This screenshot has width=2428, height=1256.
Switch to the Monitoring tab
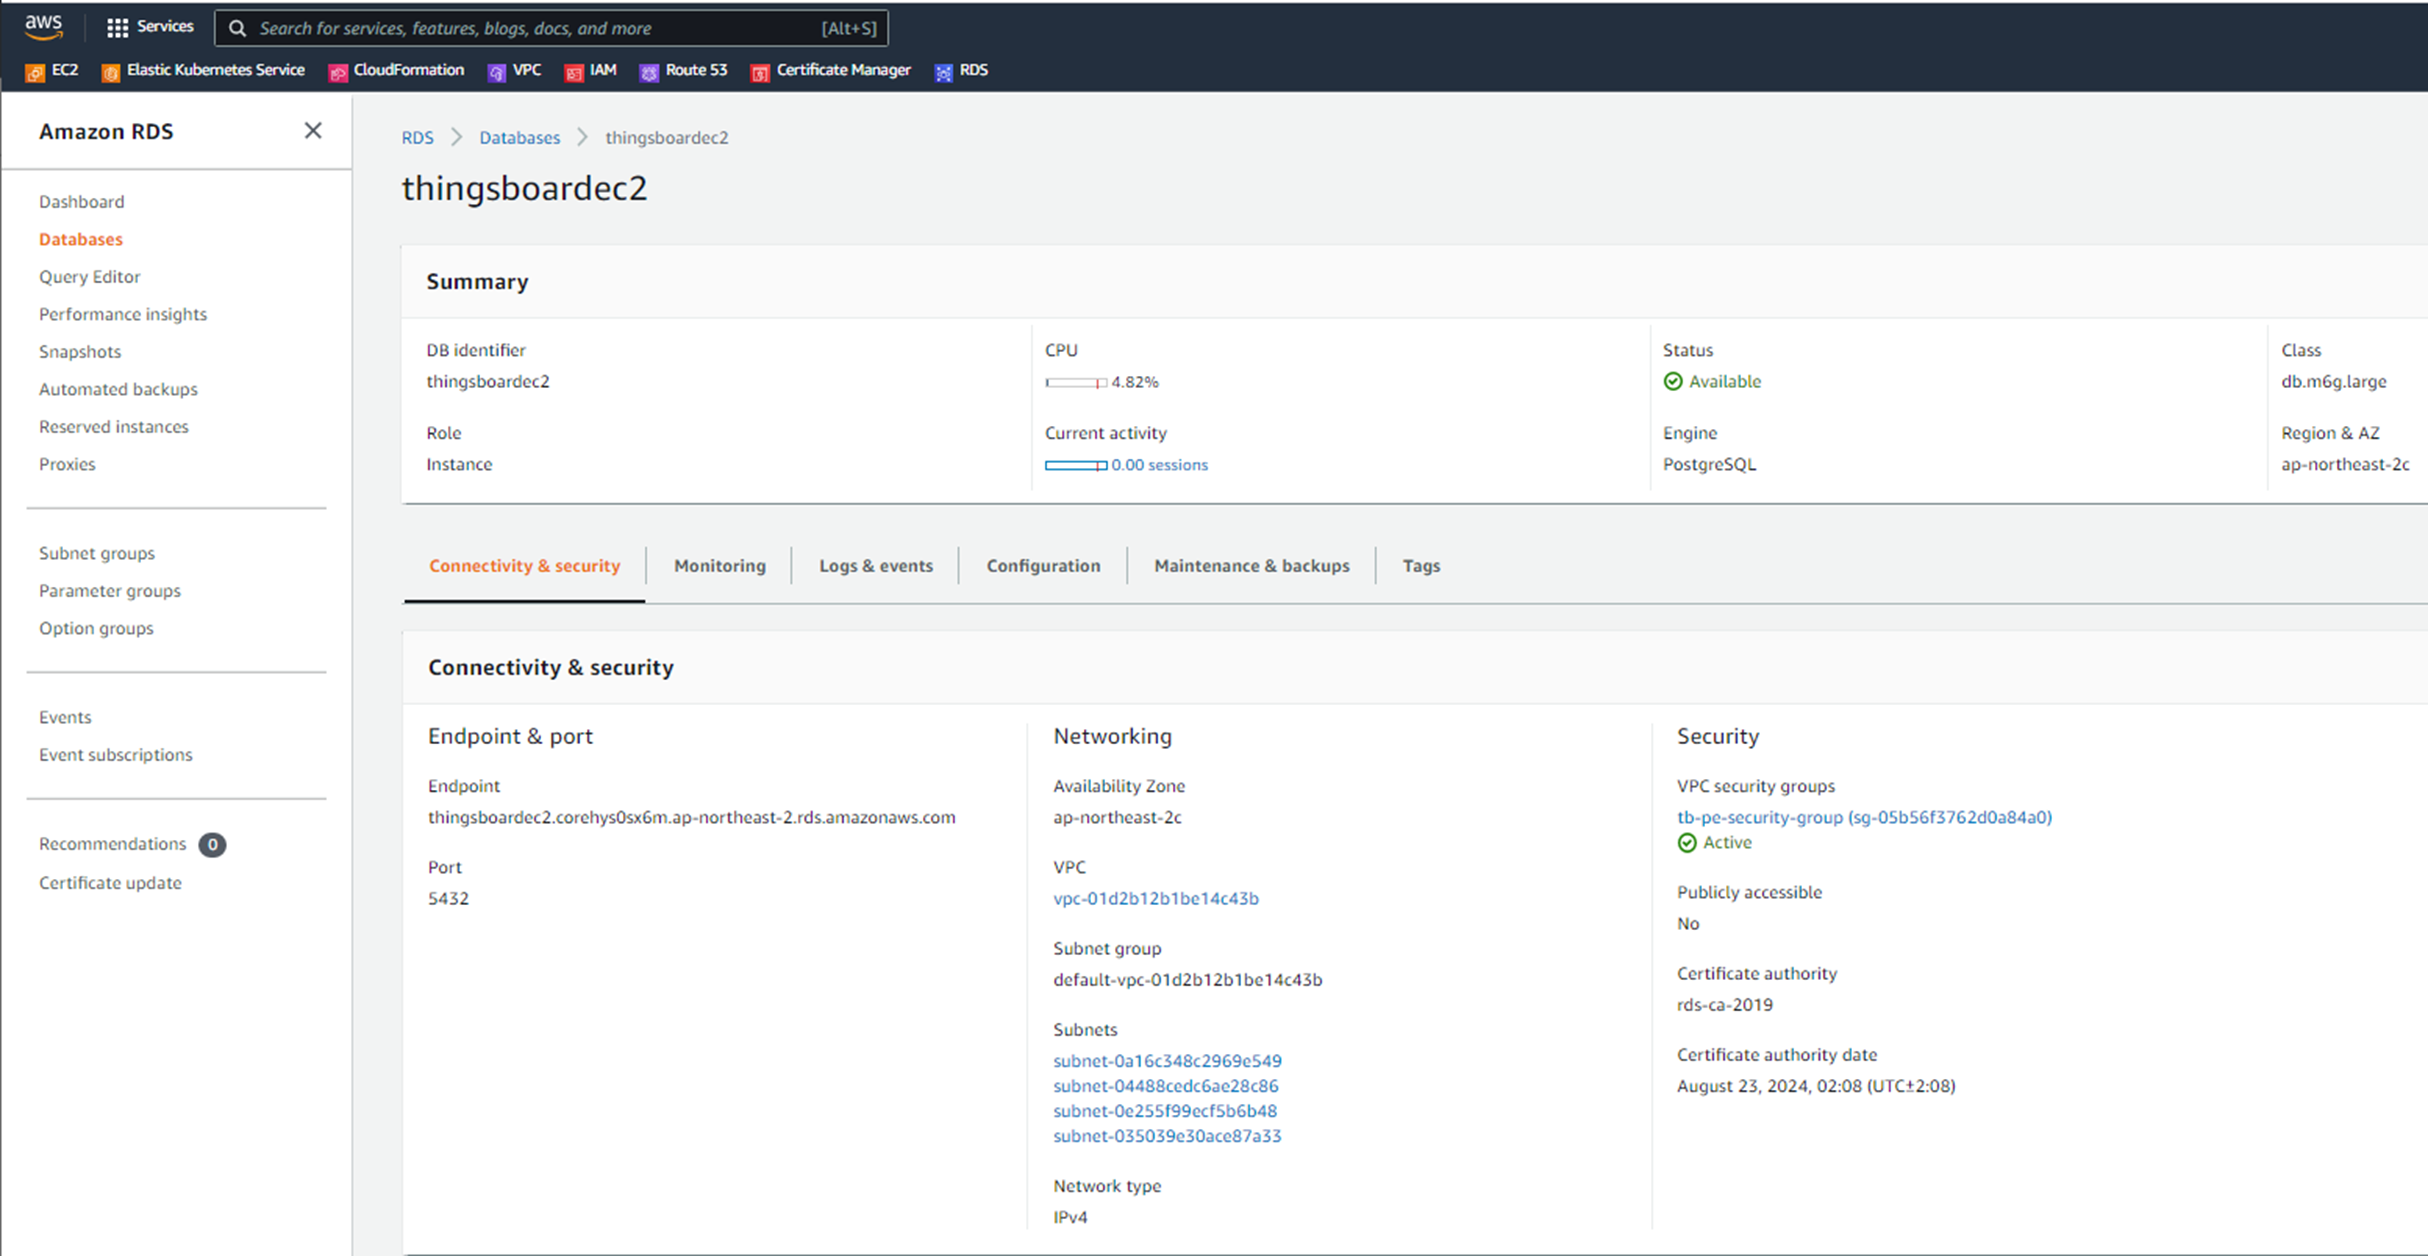click(x=719, y=566)
